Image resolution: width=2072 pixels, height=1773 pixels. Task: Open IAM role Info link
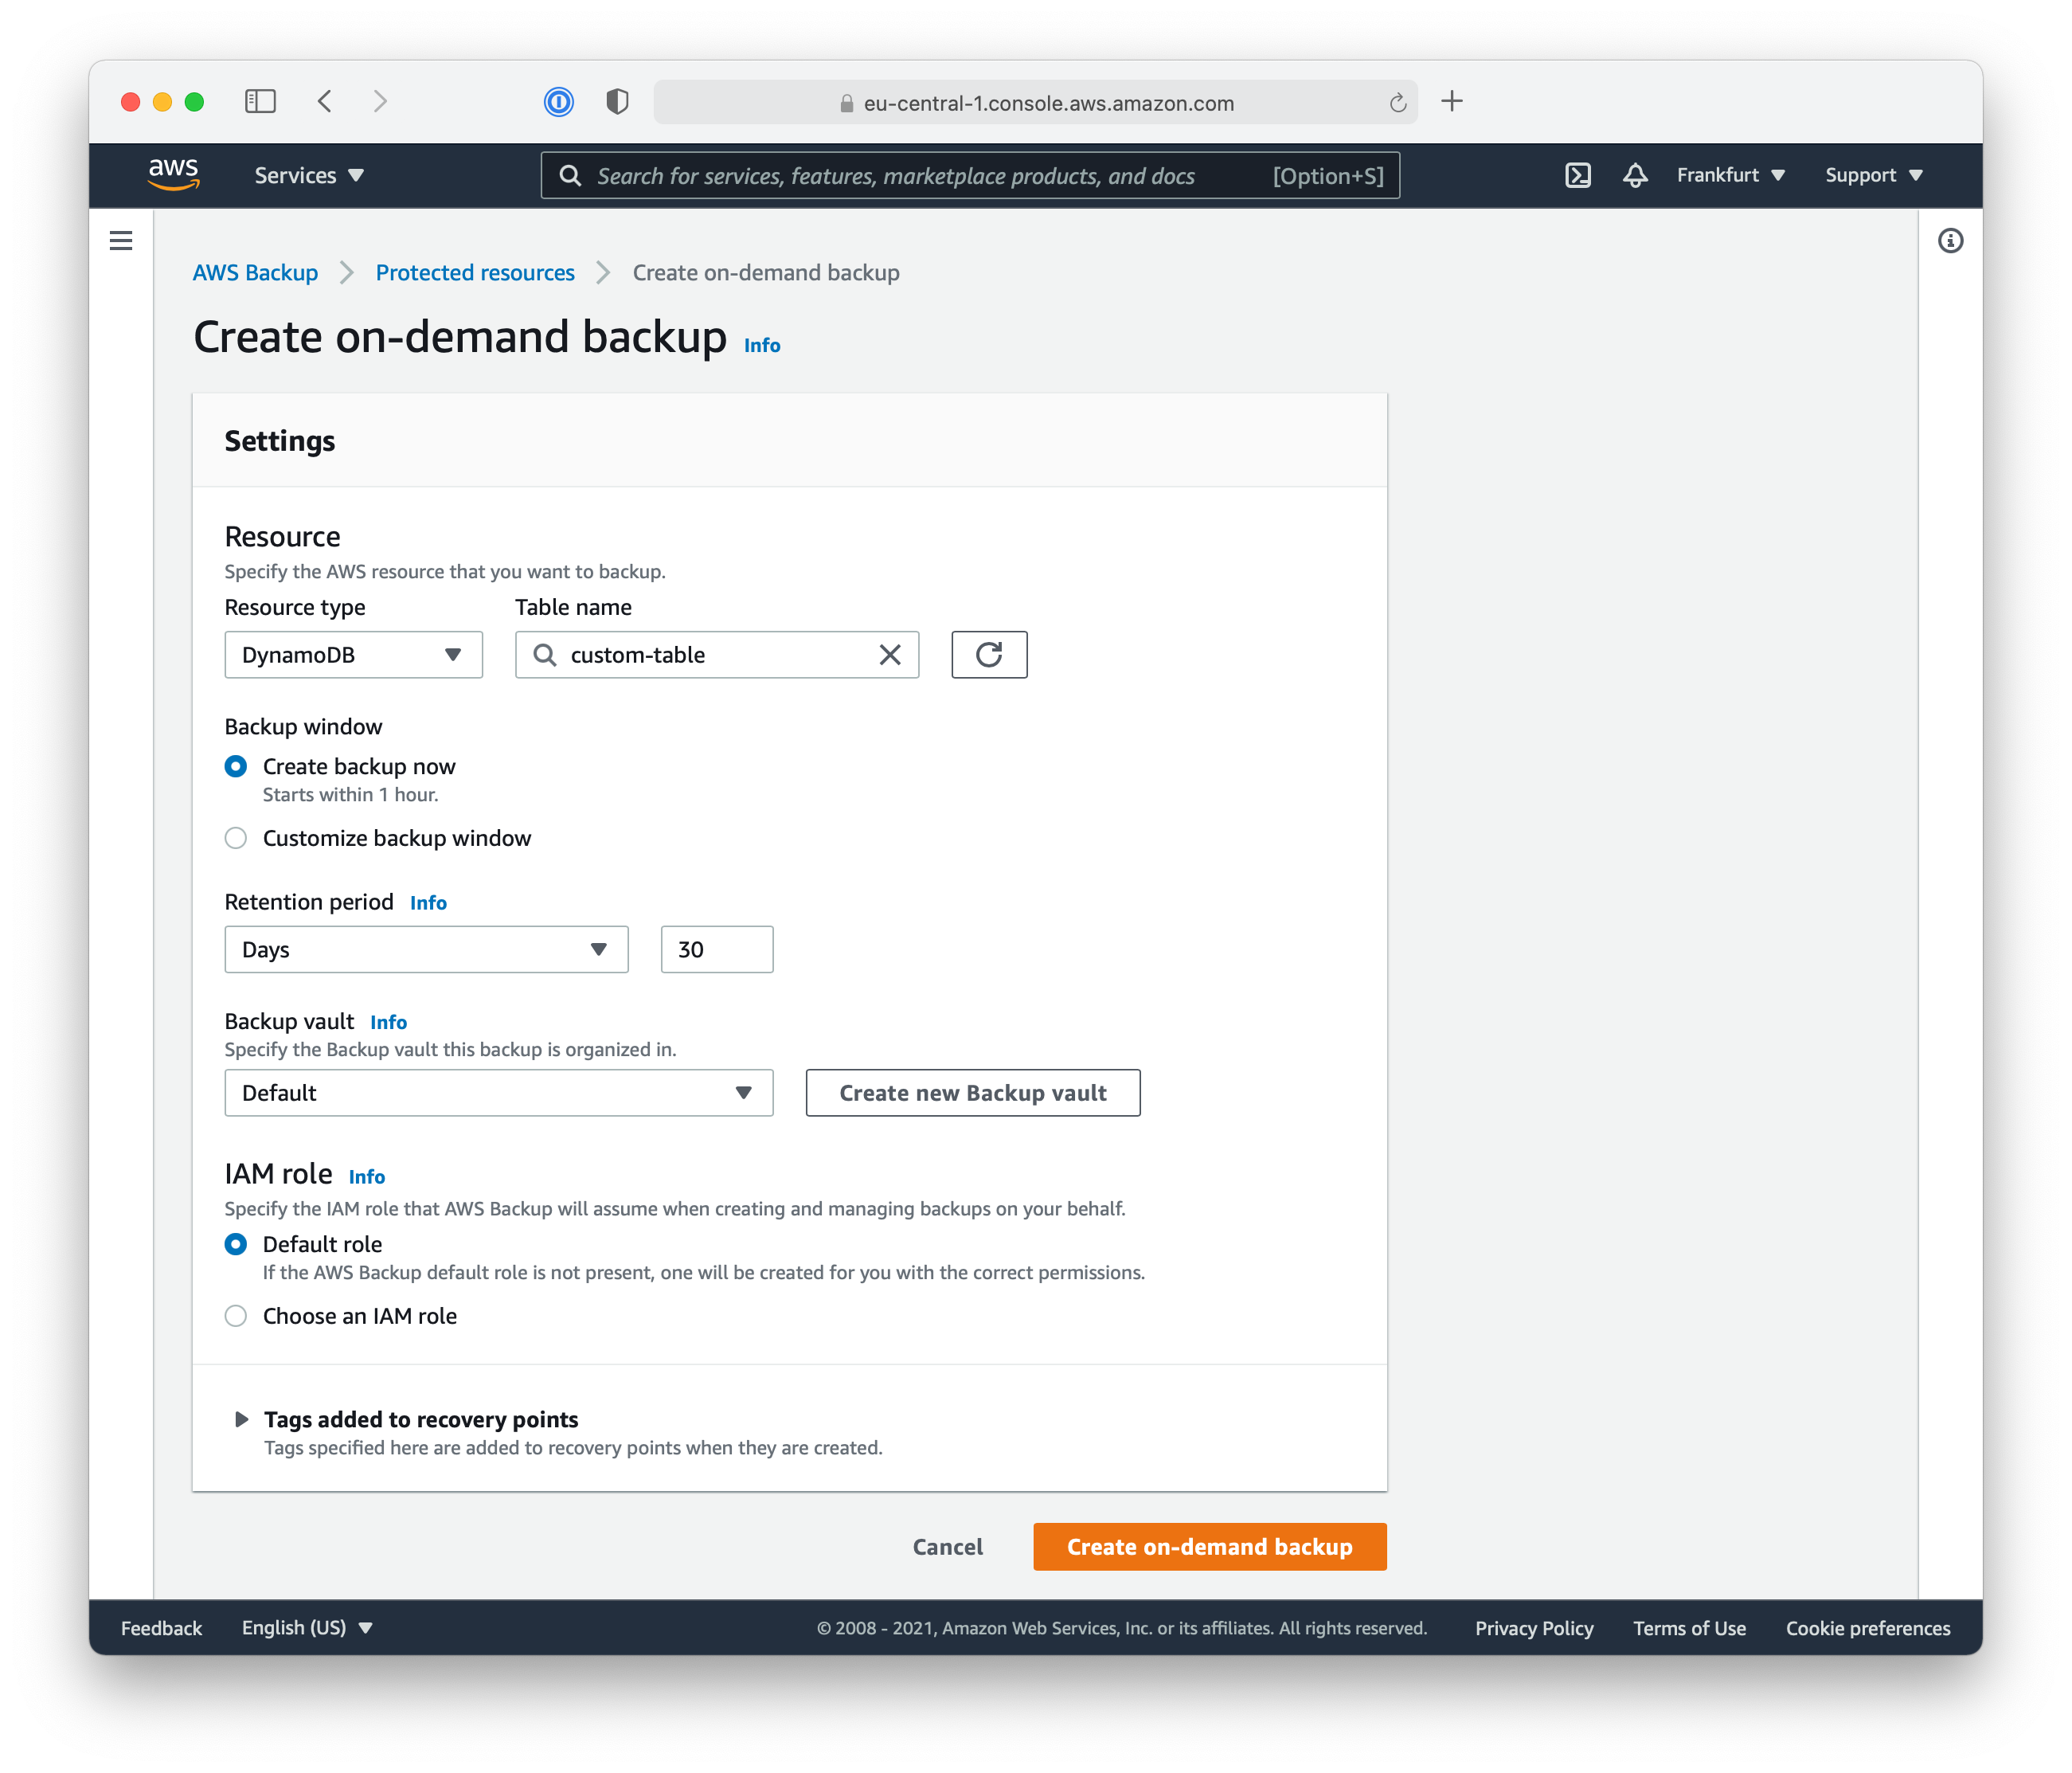[x=366, y=1176]
